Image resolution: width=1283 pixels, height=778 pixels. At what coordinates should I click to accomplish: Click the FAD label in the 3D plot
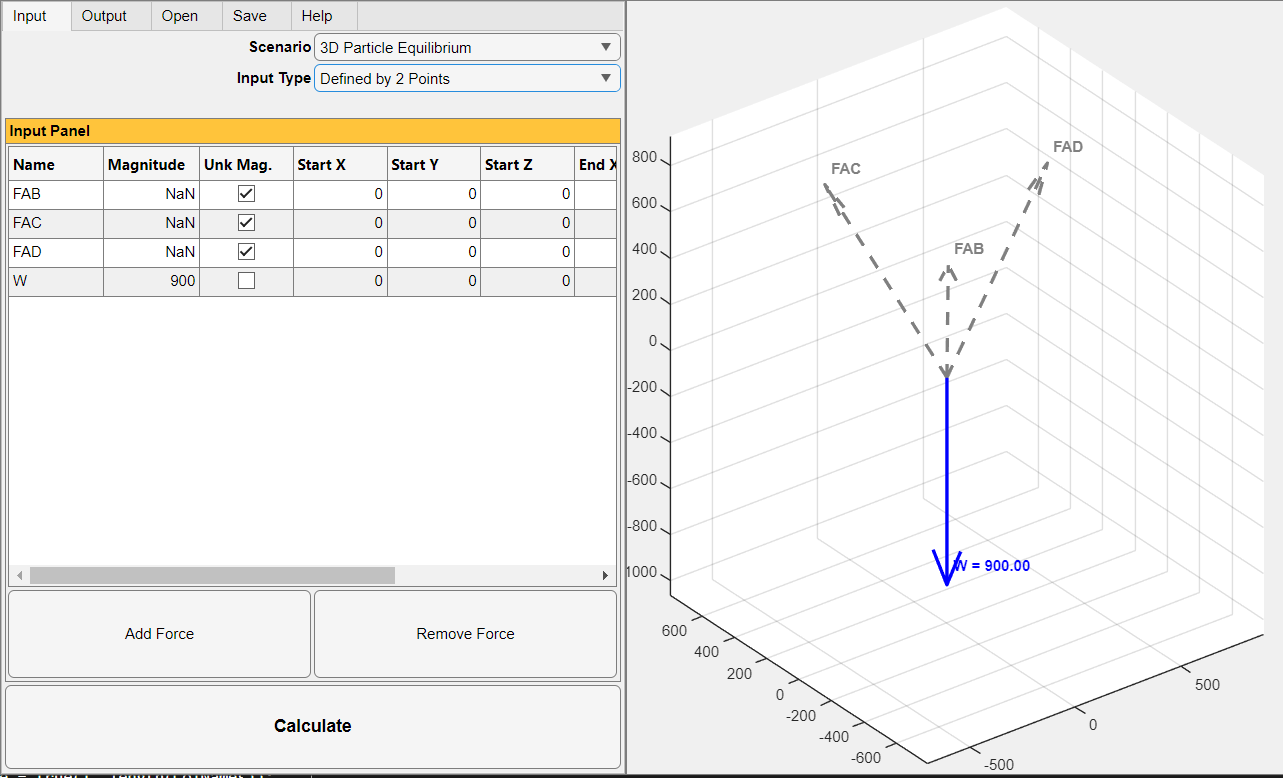(1068, 147)
